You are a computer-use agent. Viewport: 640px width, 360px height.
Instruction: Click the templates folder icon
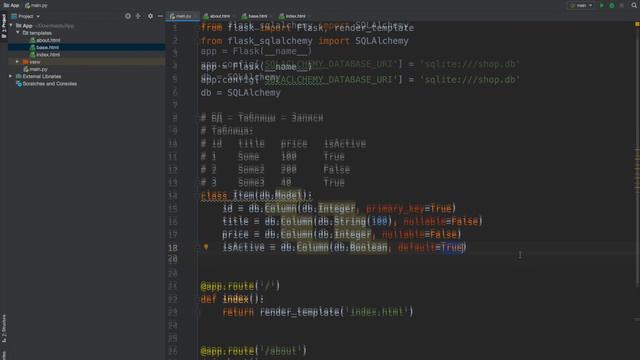click(x=25, y=33)
